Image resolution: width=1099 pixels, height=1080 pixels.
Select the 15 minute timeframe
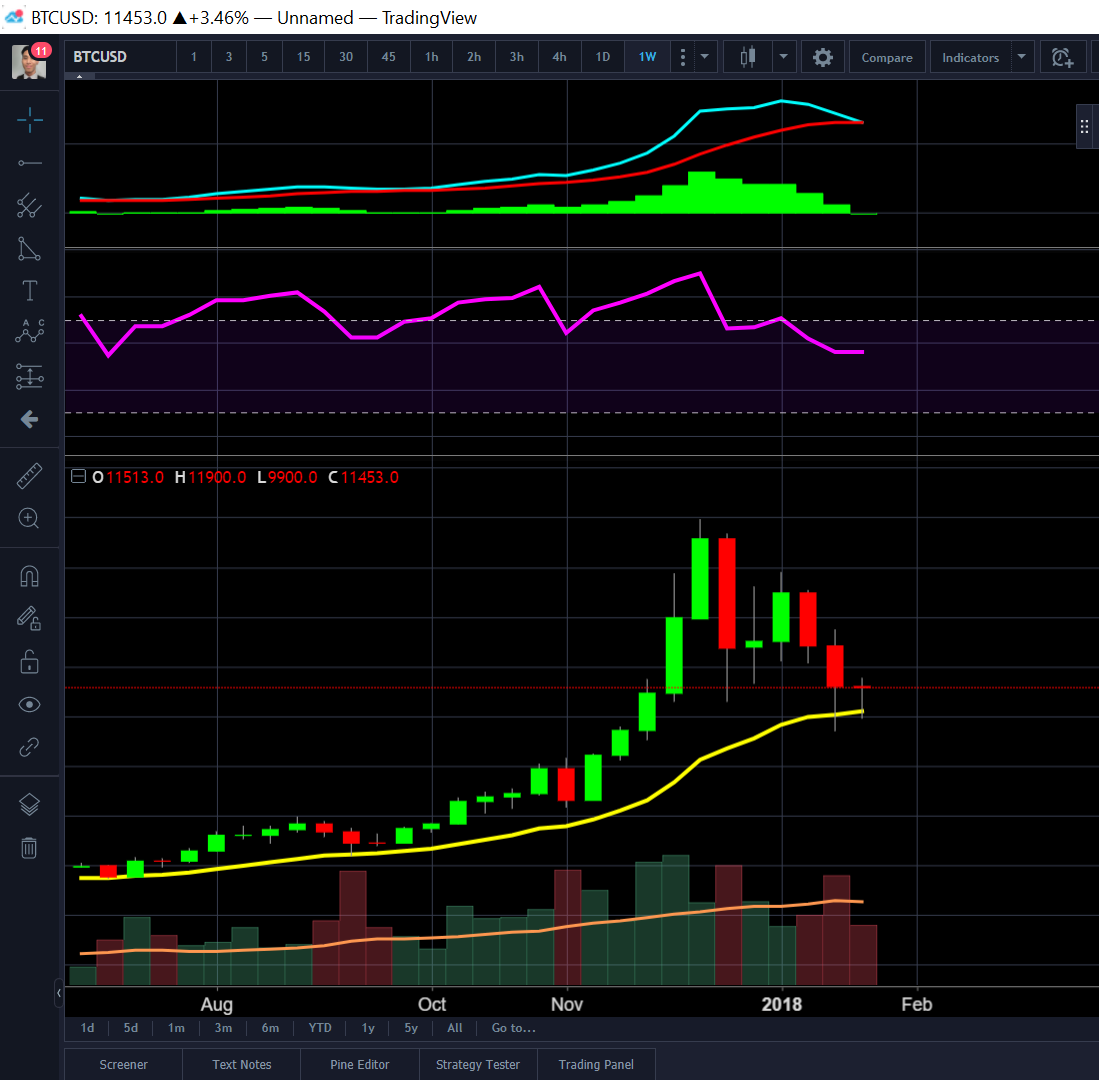303,57
